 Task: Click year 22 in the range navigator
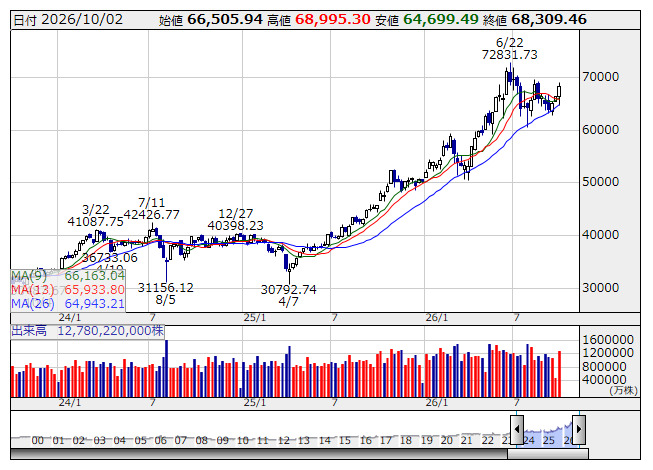[x=488, y=440]
